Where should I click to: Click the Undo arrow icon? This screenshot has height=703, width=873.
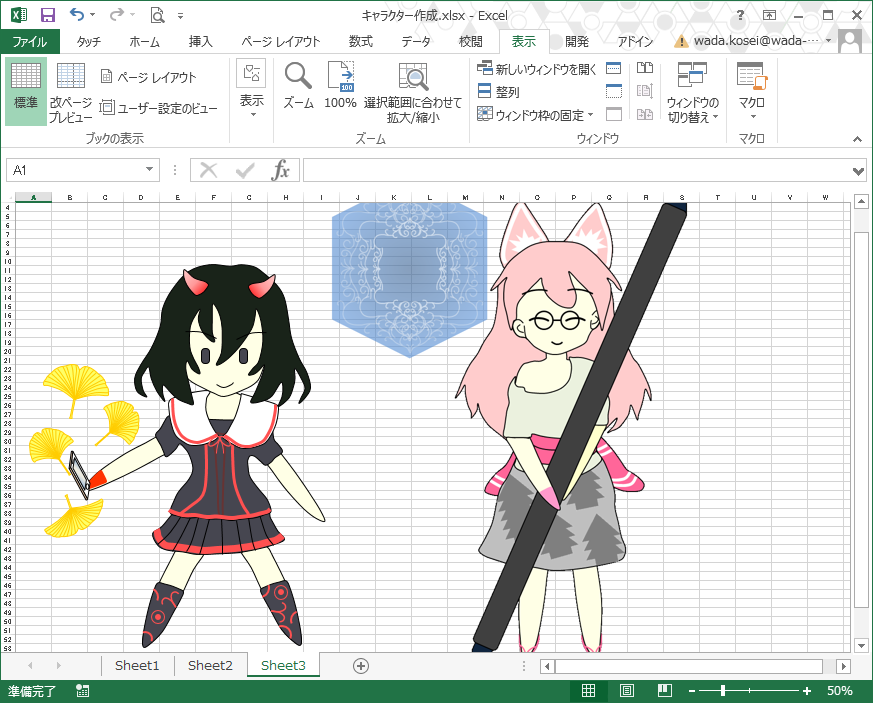point(79,15)
